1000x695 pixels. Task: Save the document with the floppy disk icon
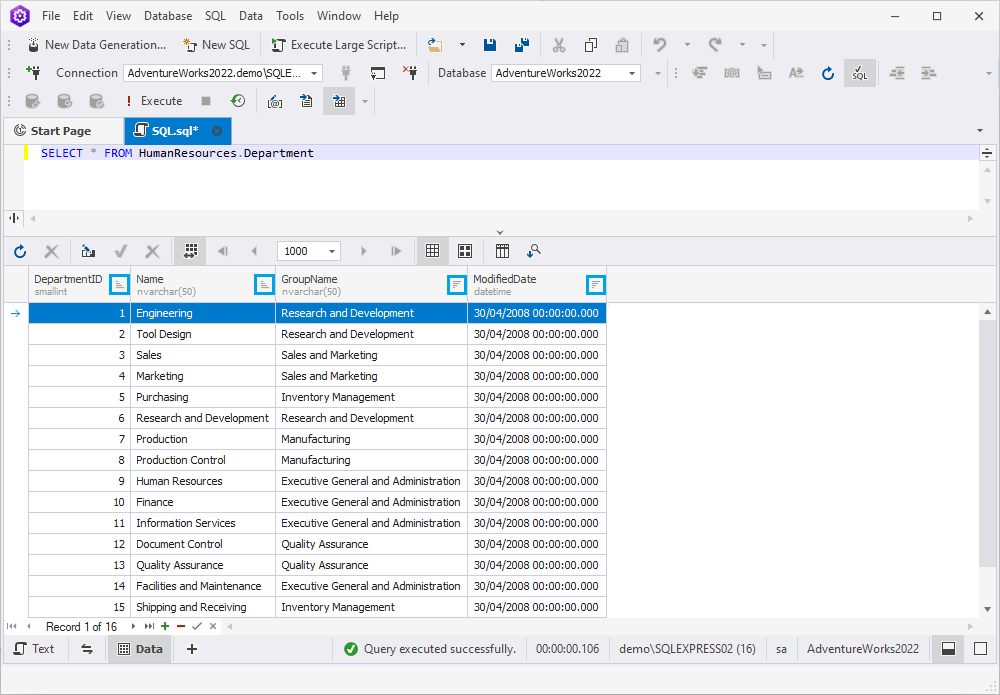point(490,45)
